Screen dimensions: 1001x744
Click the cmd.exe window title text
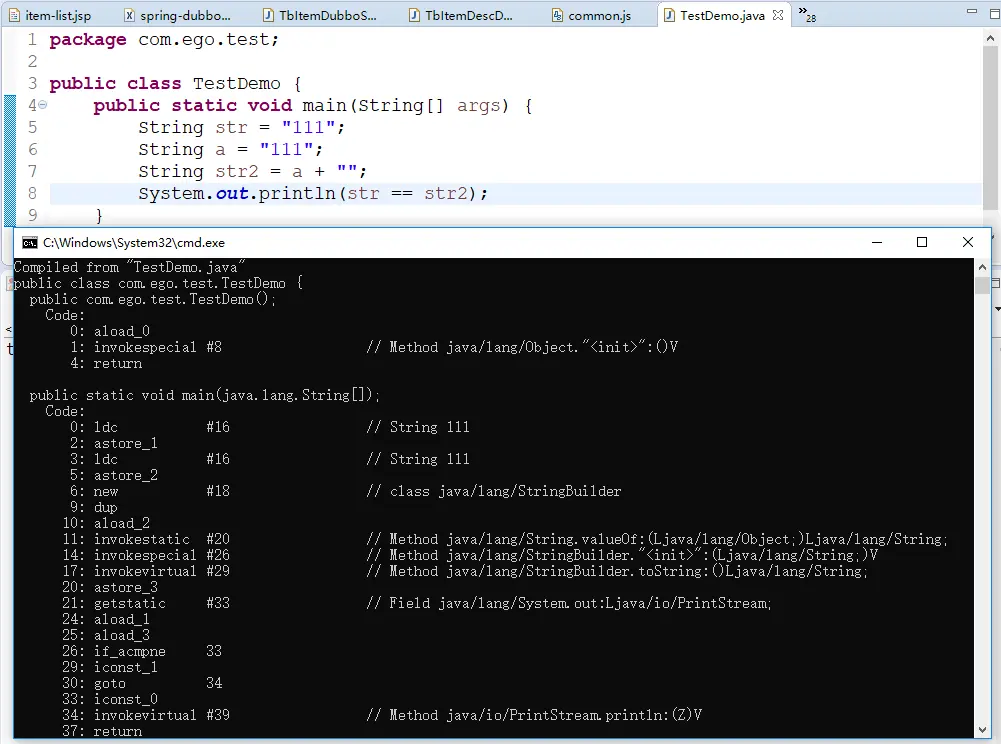(x=134, y=243)
